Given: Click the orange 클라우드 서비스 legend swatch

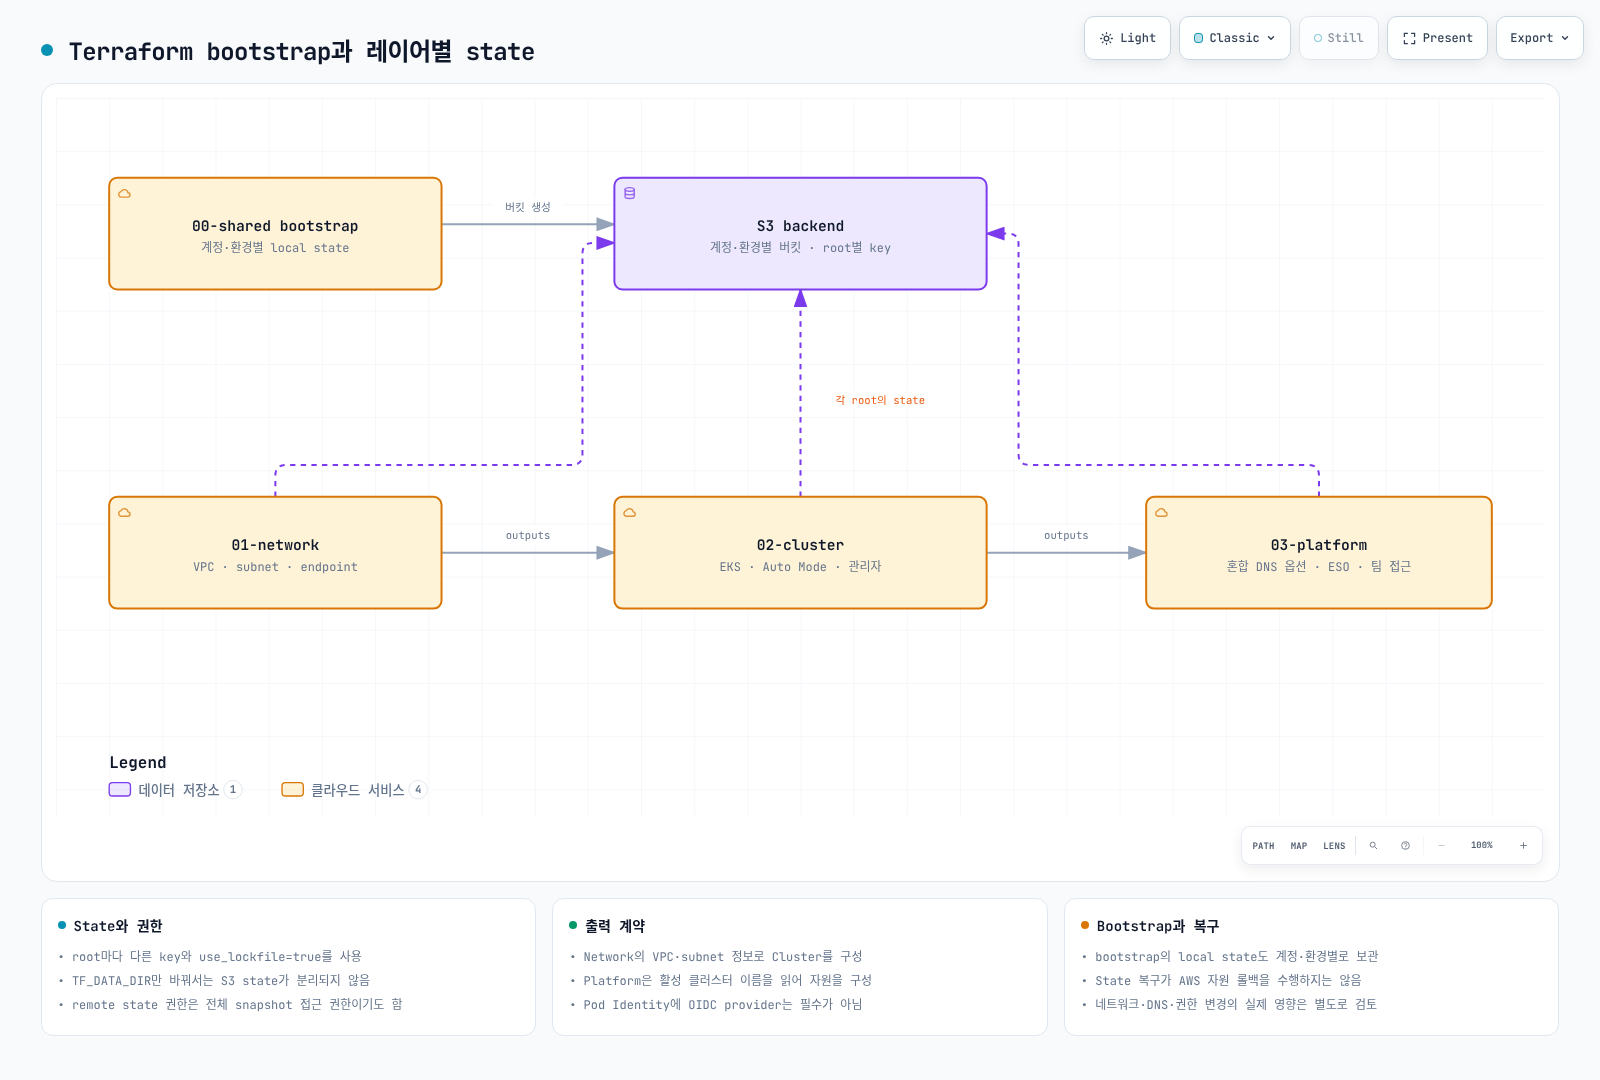Looking at the screenshot, I should point(292,790).
